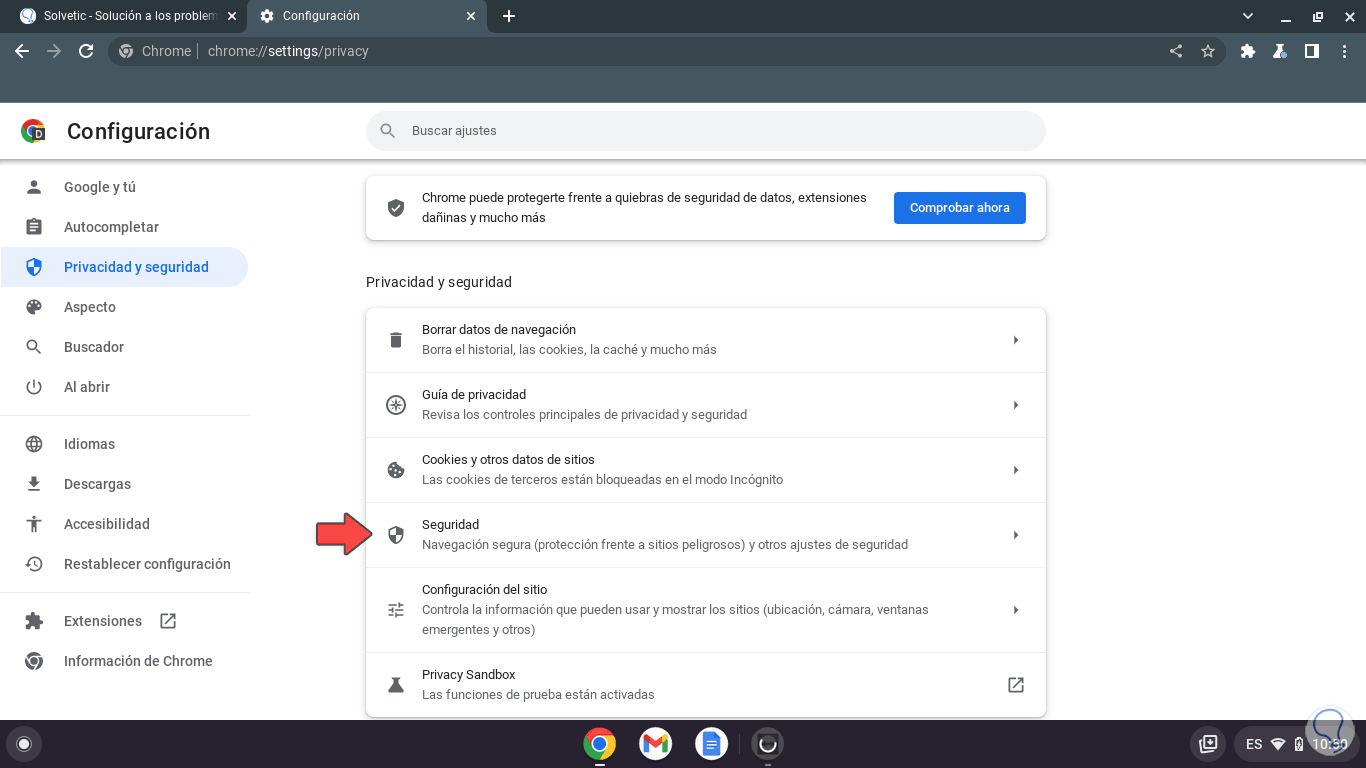Go back to the previous page
This screenshot has width=1366, height=768.
pos(22,51)
